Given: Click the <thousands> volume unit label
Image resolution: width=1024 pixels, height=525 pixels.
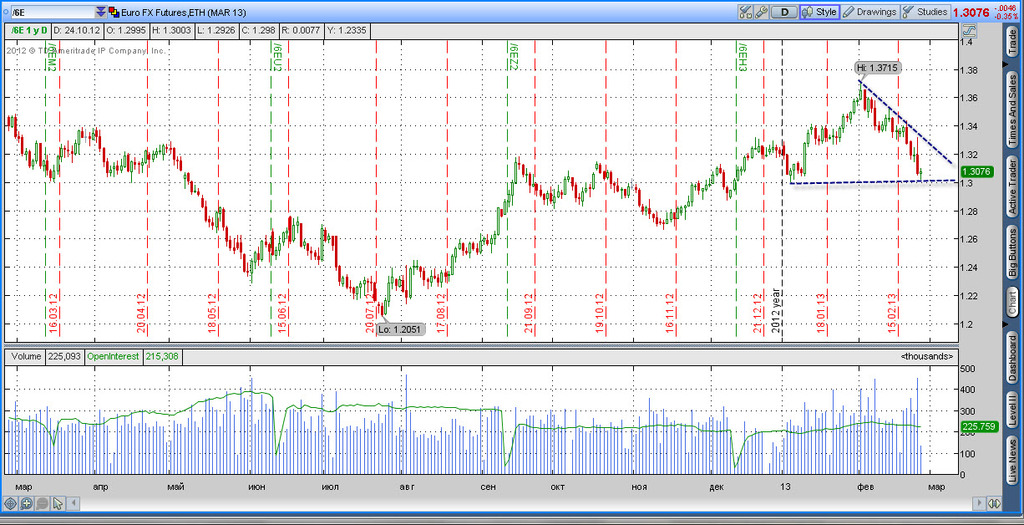Looking at the screenshot, I should 927,357.
